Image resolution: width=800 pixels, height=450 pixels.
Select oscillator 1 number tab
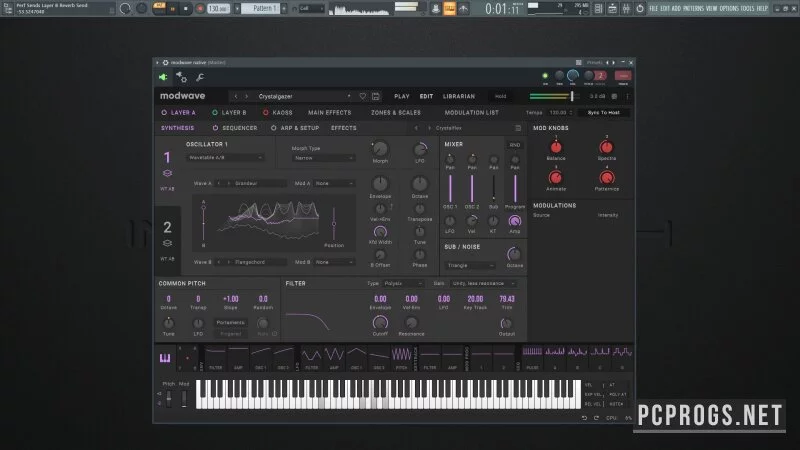(x=167, y=157)
